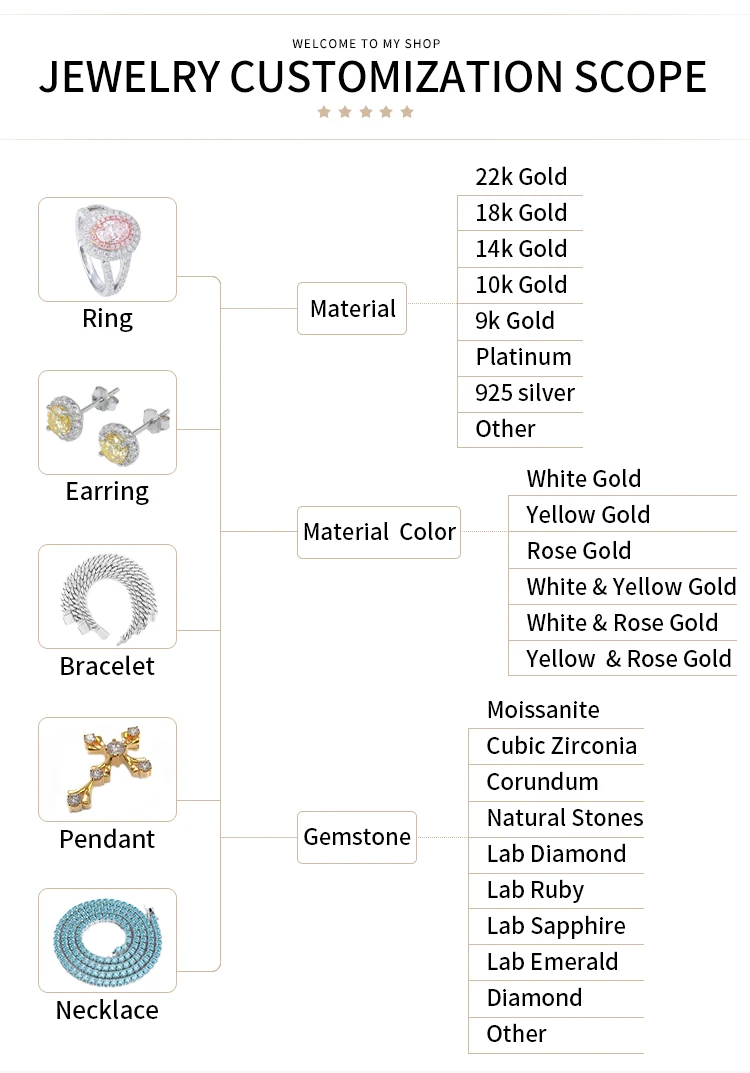Pick Moissanite gemstone option

(x=543, y=710)
